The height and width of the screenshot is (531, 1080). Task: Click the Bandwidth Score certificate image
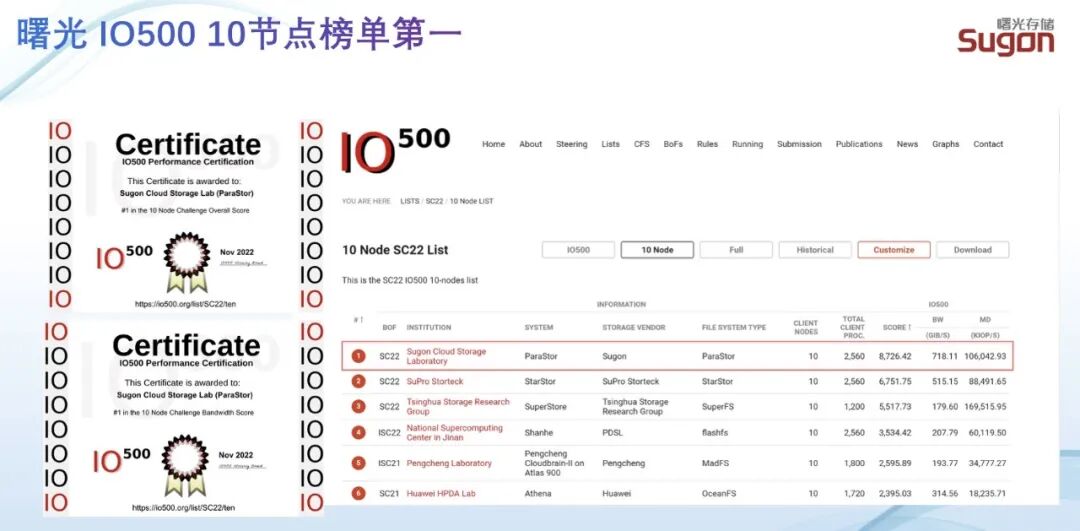[x=186, y=417]
